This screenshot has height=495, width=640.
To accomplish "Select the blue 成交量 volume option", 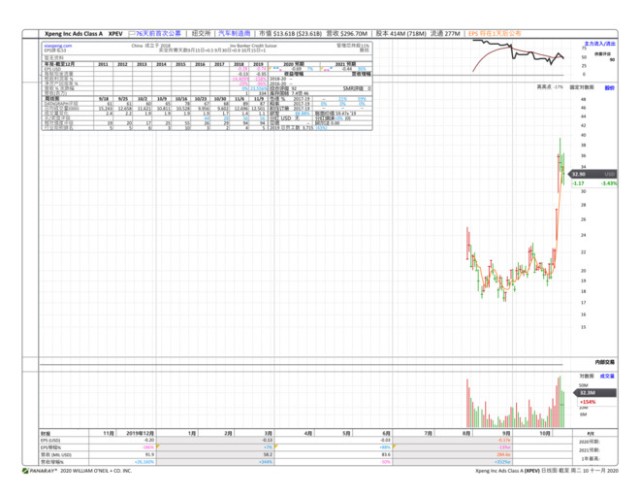I will [x=607, y=376].
